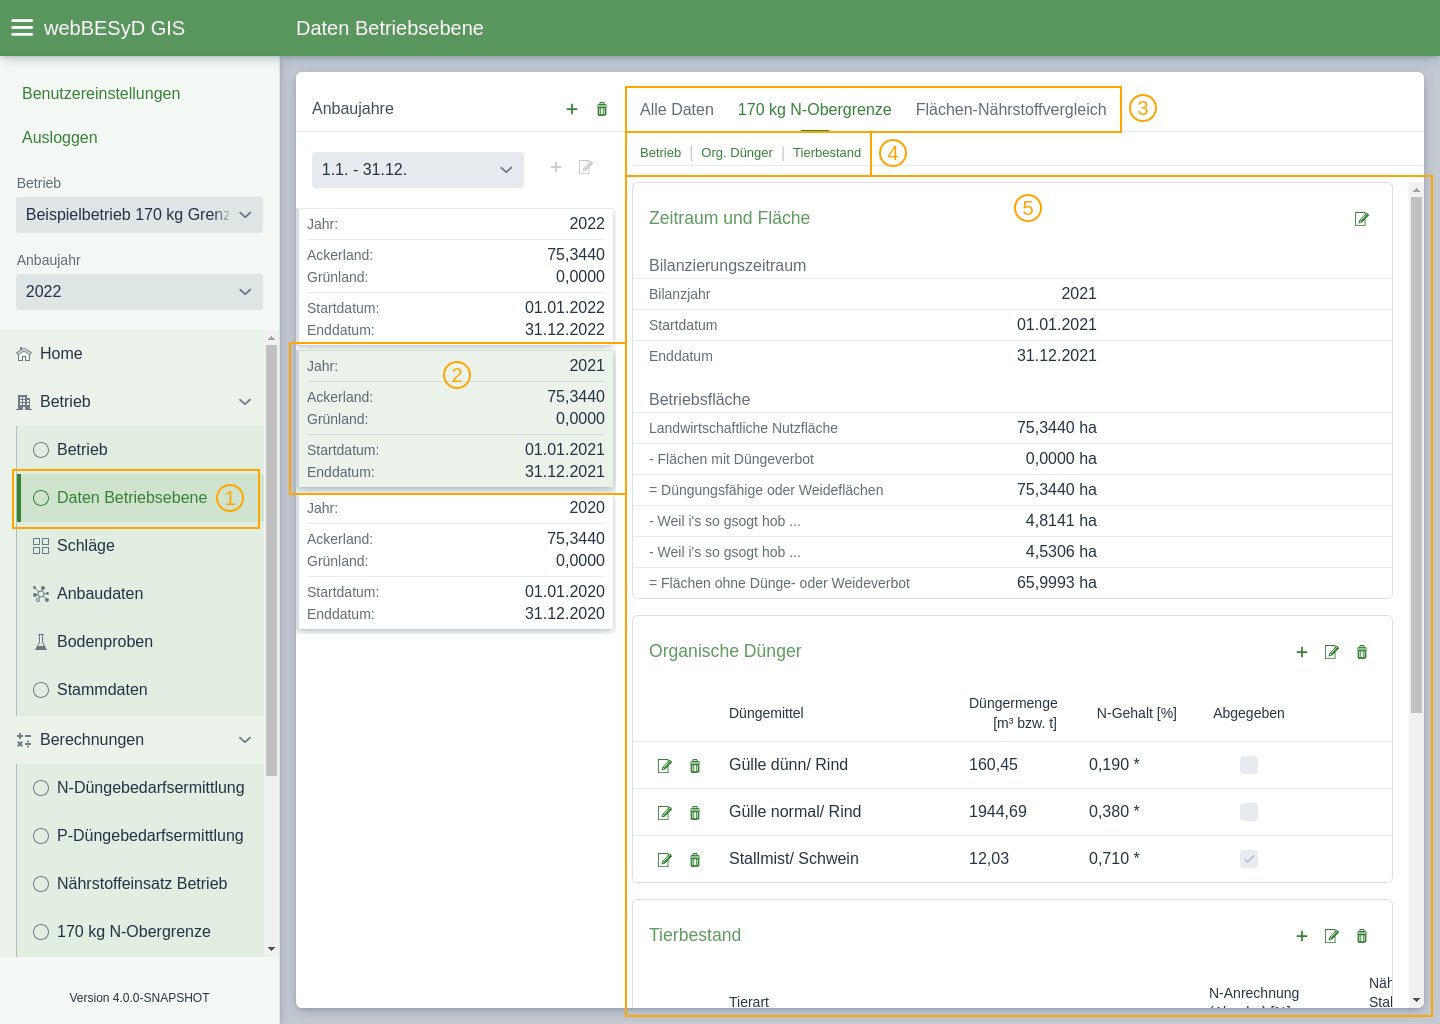Switch to the Alle Daten tab

coord(677,110)
